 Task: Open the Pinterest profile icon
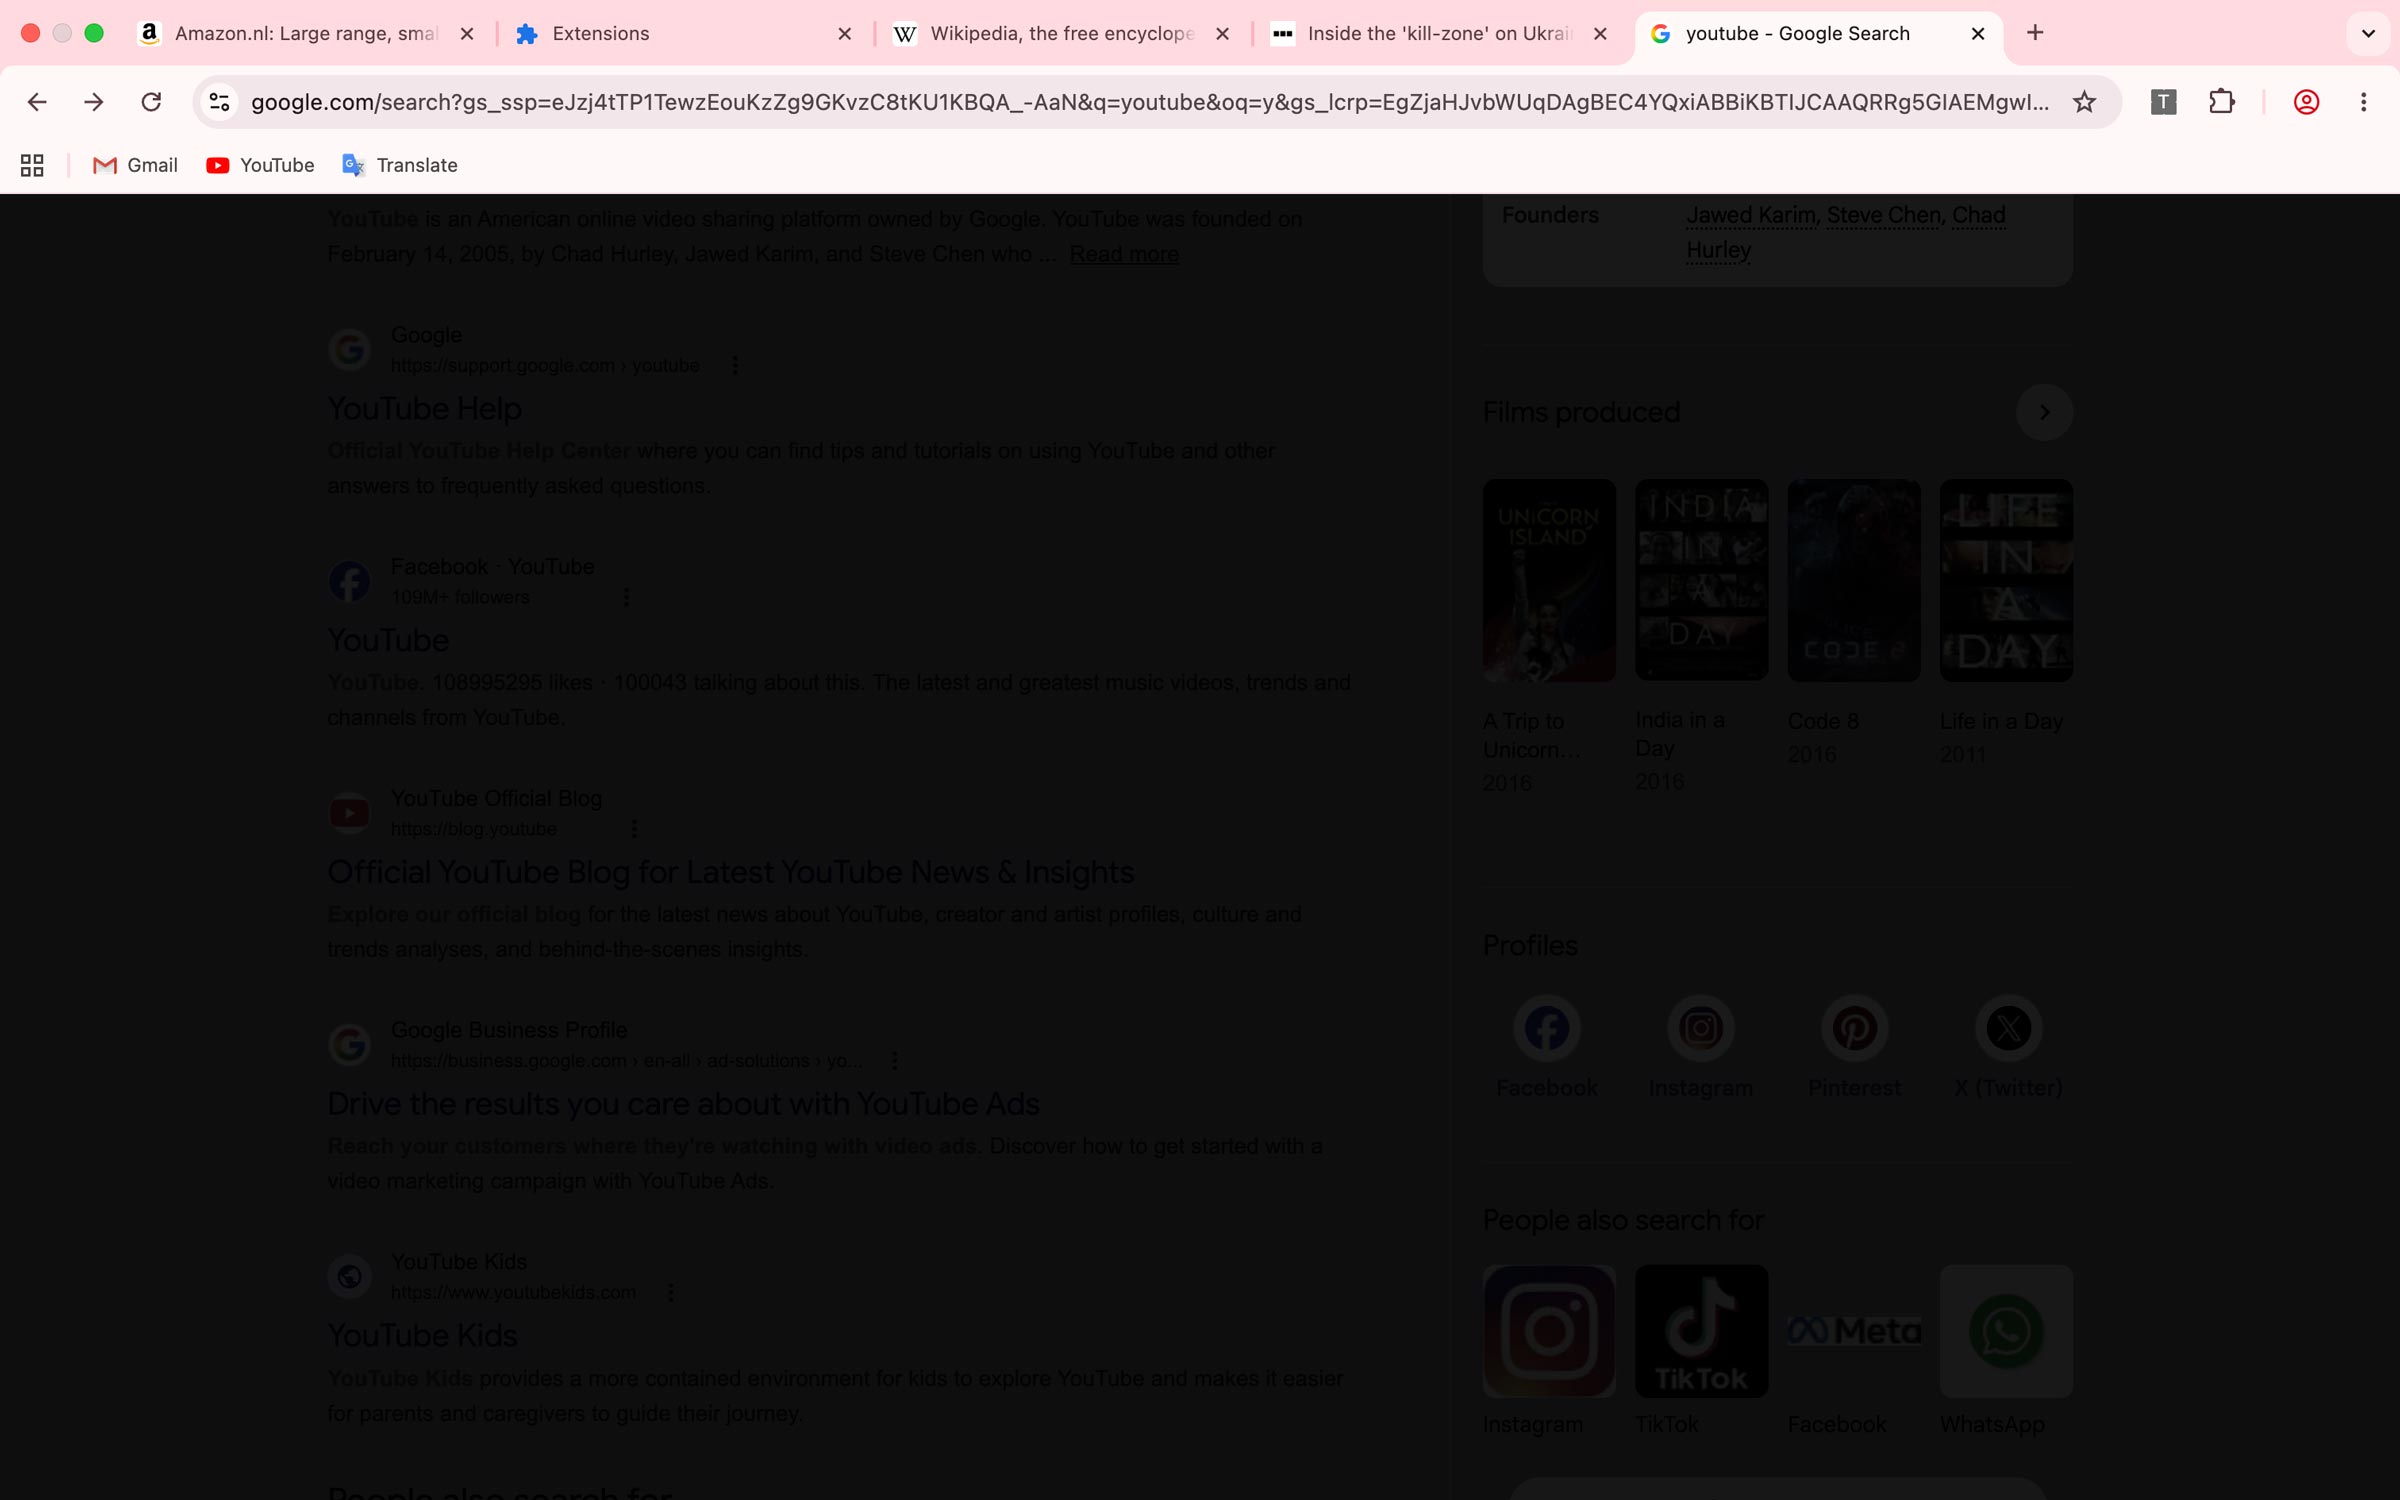[1854, 1028]
